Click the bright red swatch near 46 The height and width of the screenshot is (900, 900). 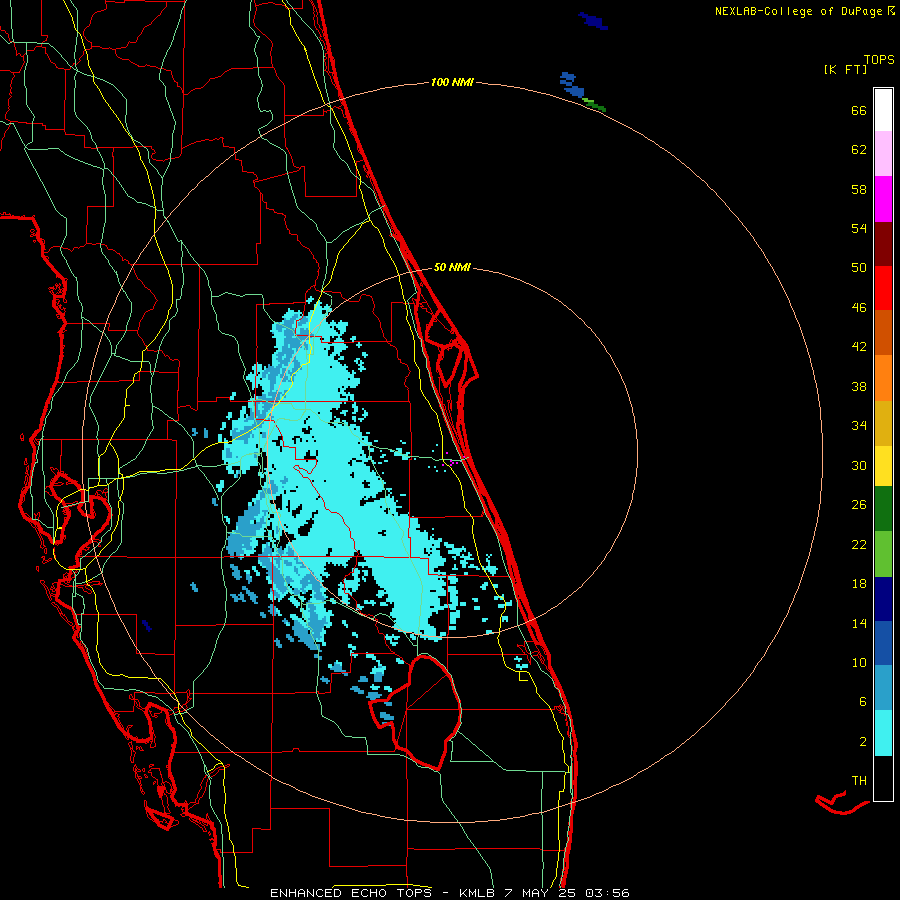883,288
